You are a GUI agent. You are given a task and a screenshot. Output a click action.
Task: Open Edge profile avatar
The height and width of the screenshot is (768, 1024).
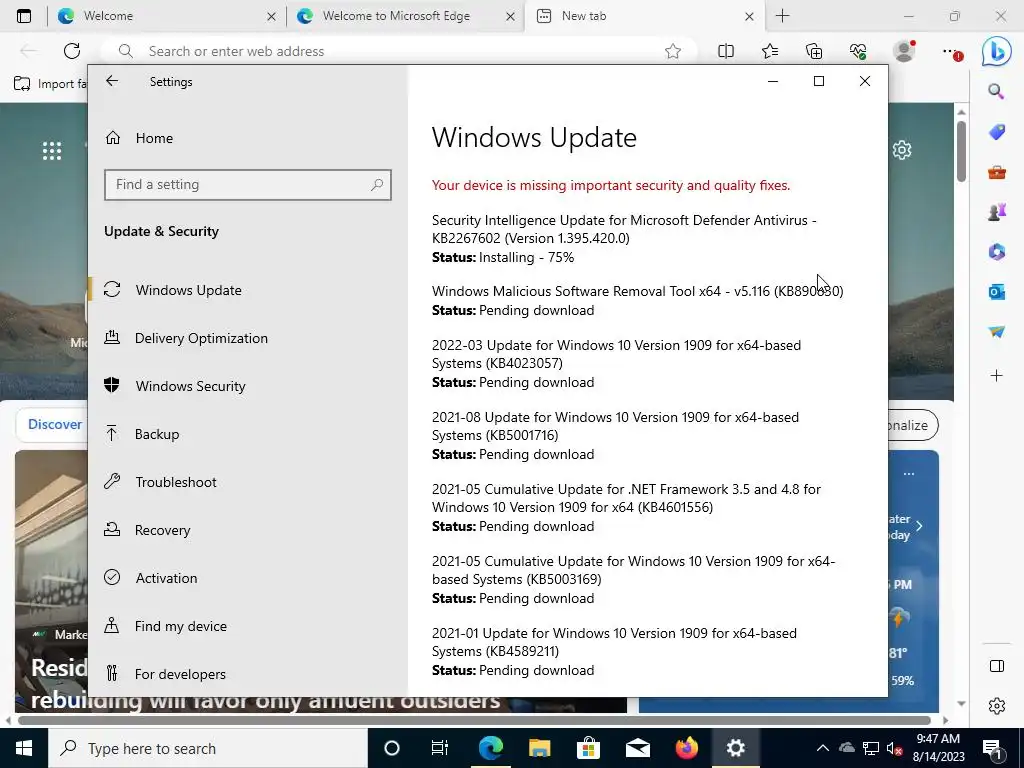(904, 51)
